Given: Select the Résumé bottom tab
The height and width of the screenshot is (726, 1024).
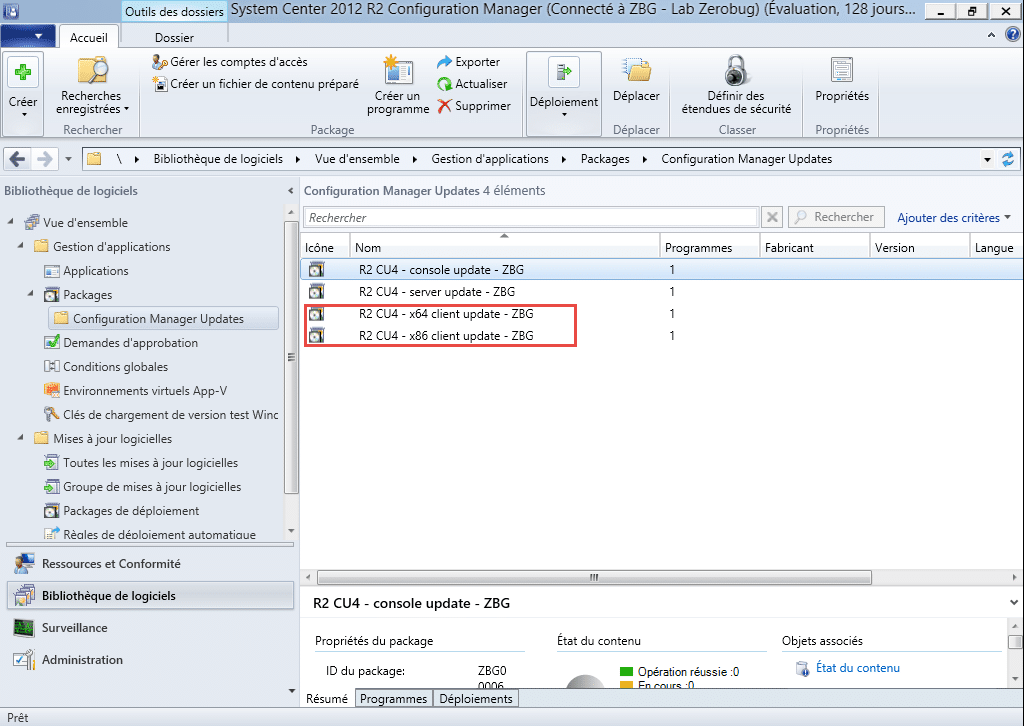Looking at the screenshot, I should pos(327,699).
